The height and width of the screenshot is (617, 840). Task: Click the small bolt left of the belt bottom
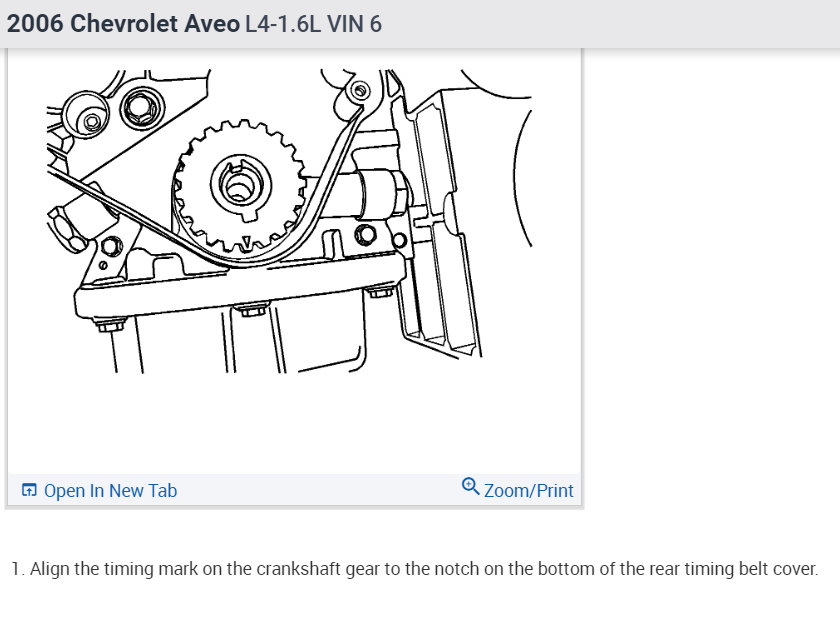[111, 246]
